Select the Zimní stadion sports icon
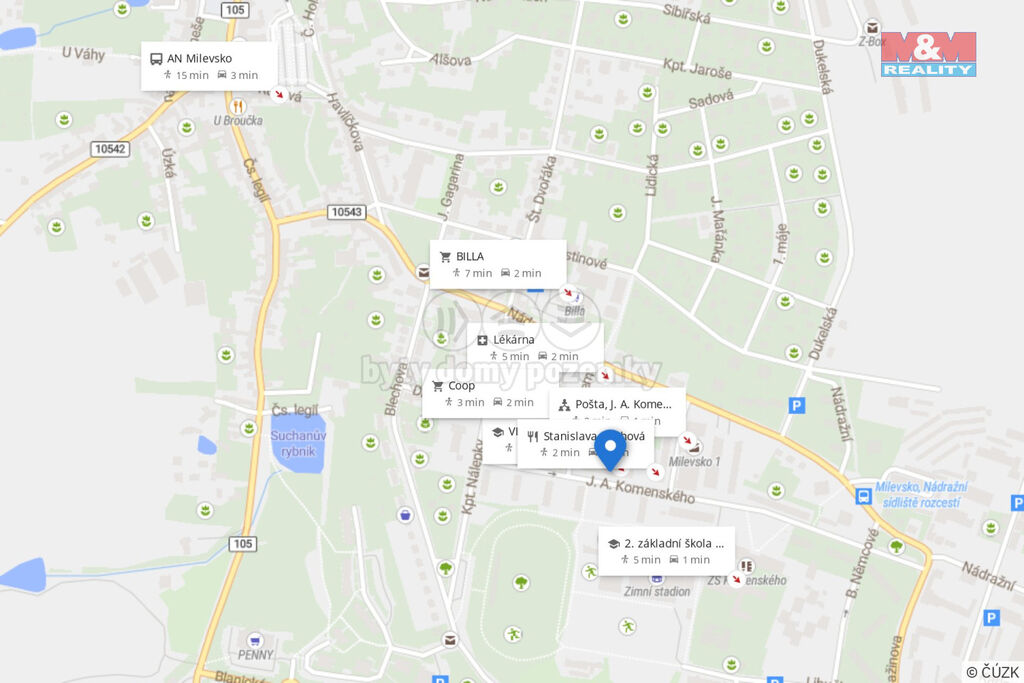The height and width of the screenshot is (683, 1024). (657, 579)
